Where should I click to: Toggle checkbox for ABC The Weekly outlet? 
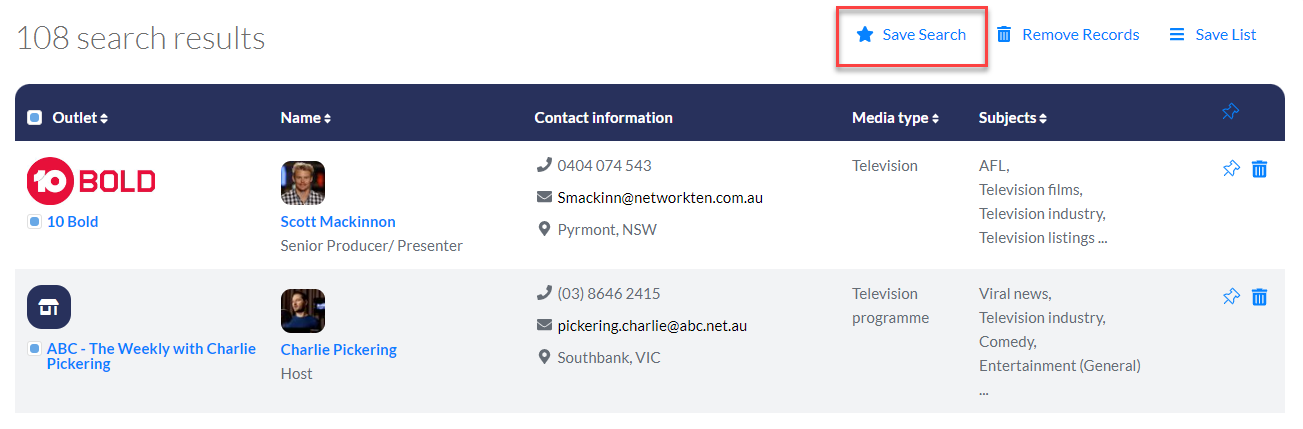point(35,349)
